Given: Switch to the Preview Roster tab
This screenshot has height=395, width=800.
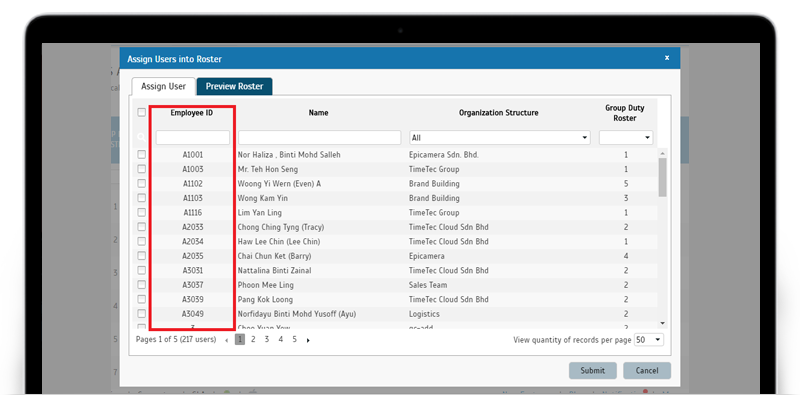Looking at the screenshot, I should (234, 86).
